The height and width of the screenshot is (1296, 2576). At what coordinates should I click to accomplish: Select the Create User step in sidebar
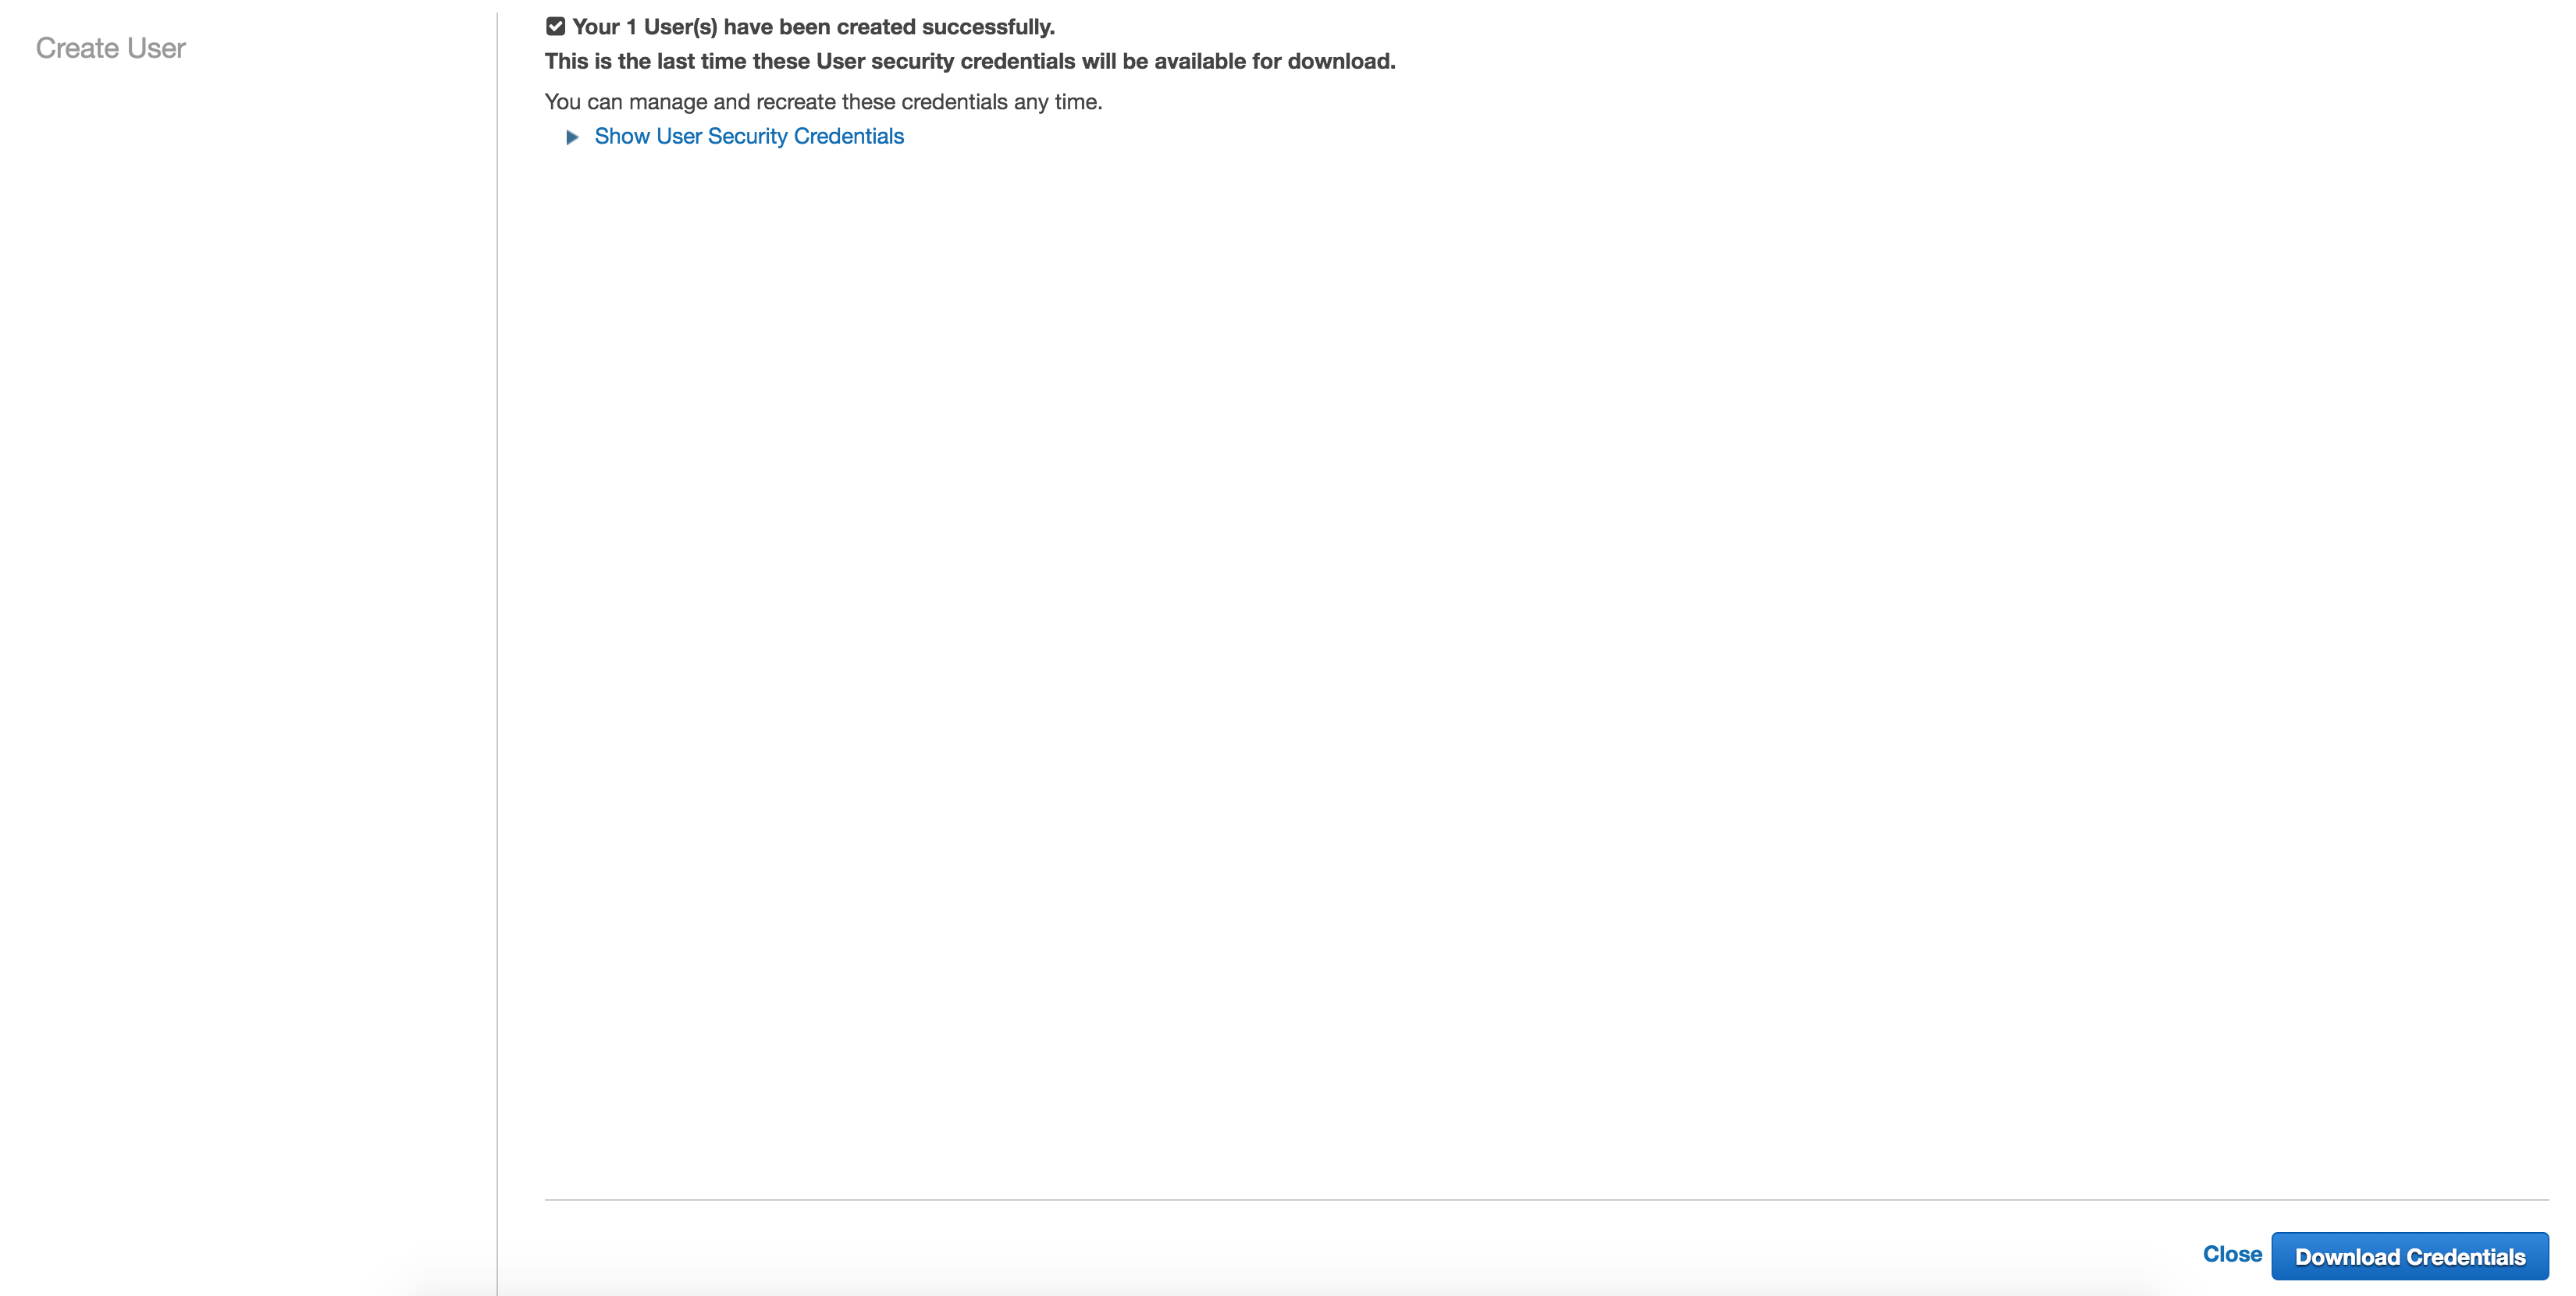pos(110,48)
